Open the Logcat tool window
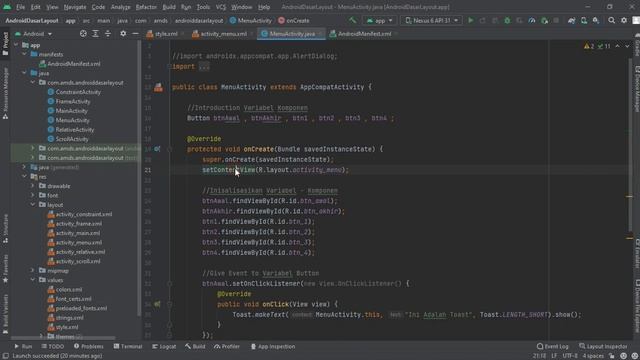 164,346
